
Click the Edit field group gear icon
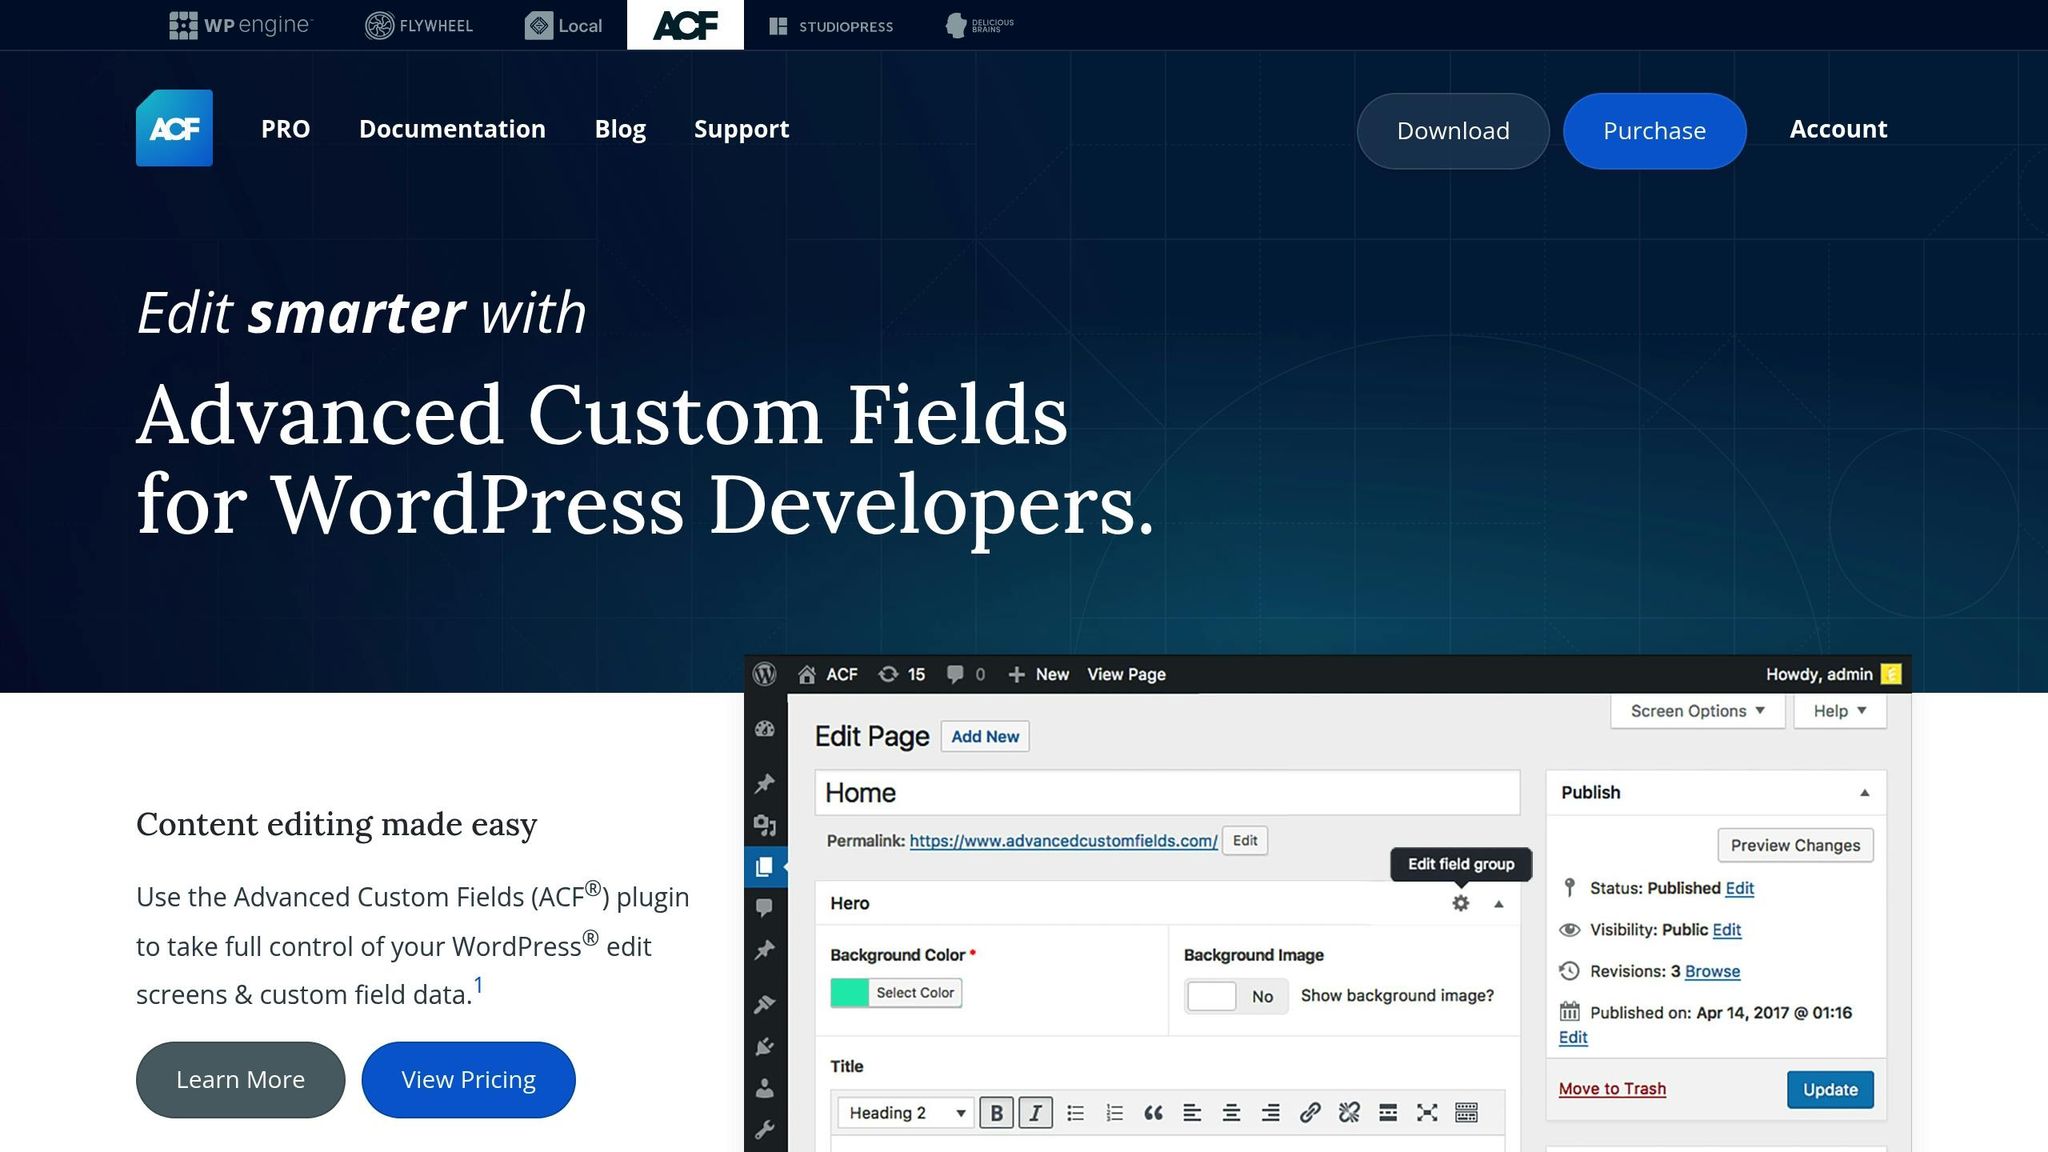coord(1461,902)
